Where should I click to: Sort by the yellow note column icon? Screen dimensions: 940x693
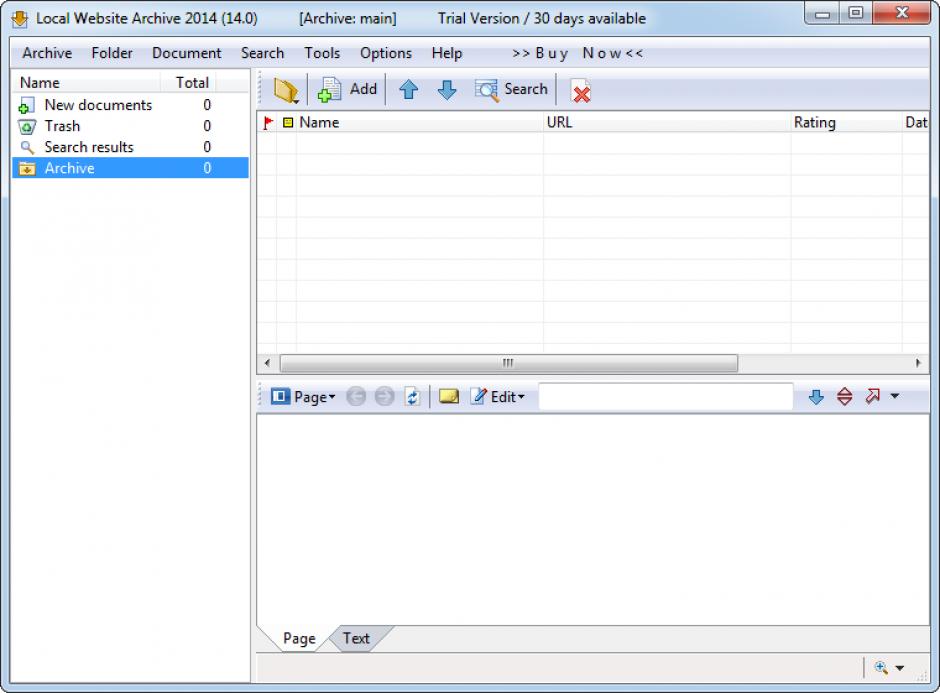[288, 122]
